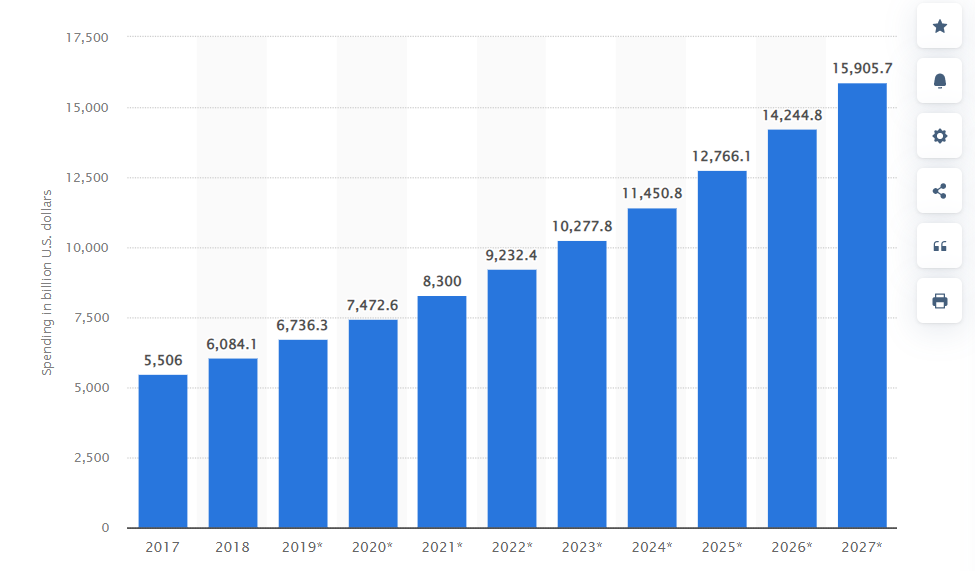Click the 2021 bar
Screen dimensions: 975x571
click(x=442, y=412)
